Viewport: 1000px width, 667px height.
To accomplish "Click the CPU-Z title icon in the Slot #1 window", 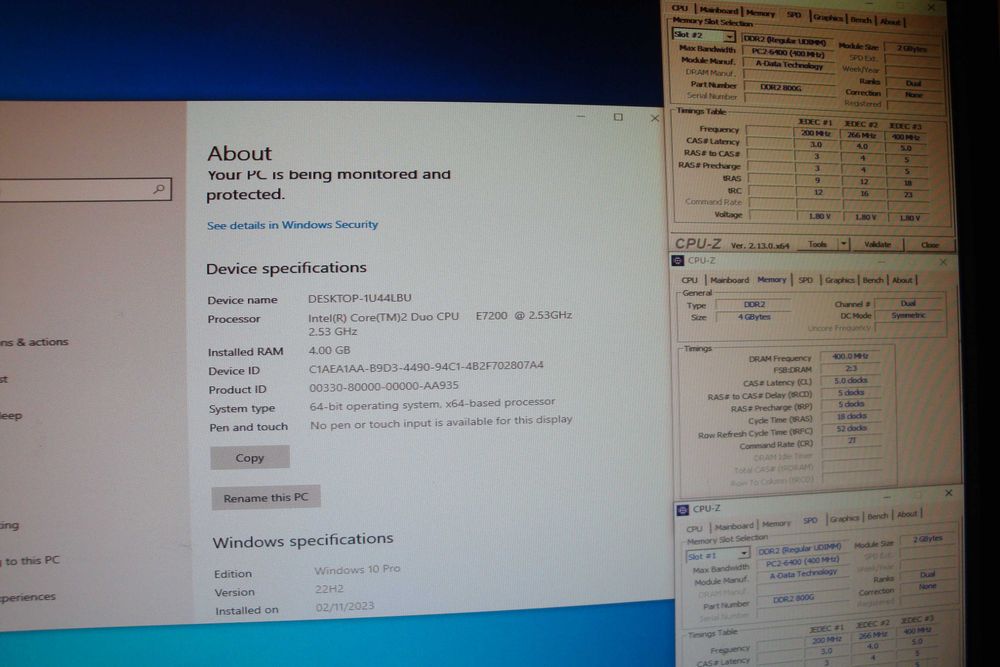I will point(683,509).
